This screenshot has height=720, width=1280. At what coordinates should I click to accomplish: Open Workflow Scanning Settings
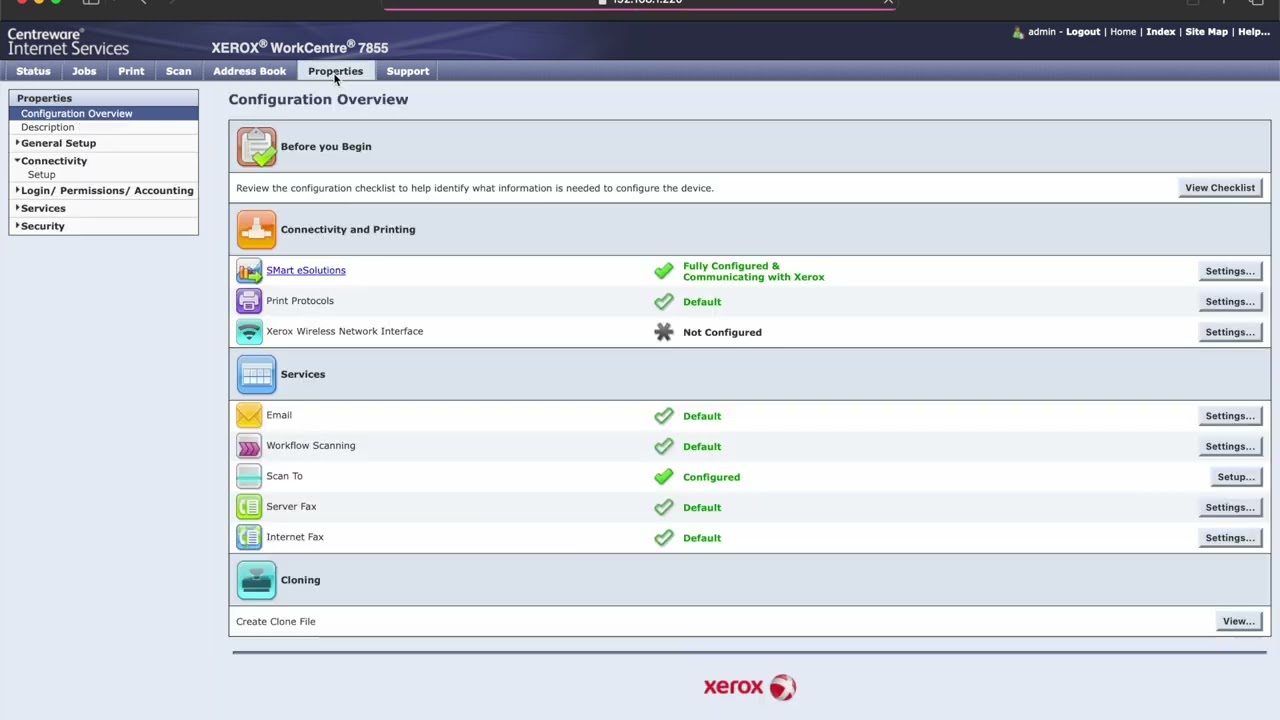pos(1230,447)
